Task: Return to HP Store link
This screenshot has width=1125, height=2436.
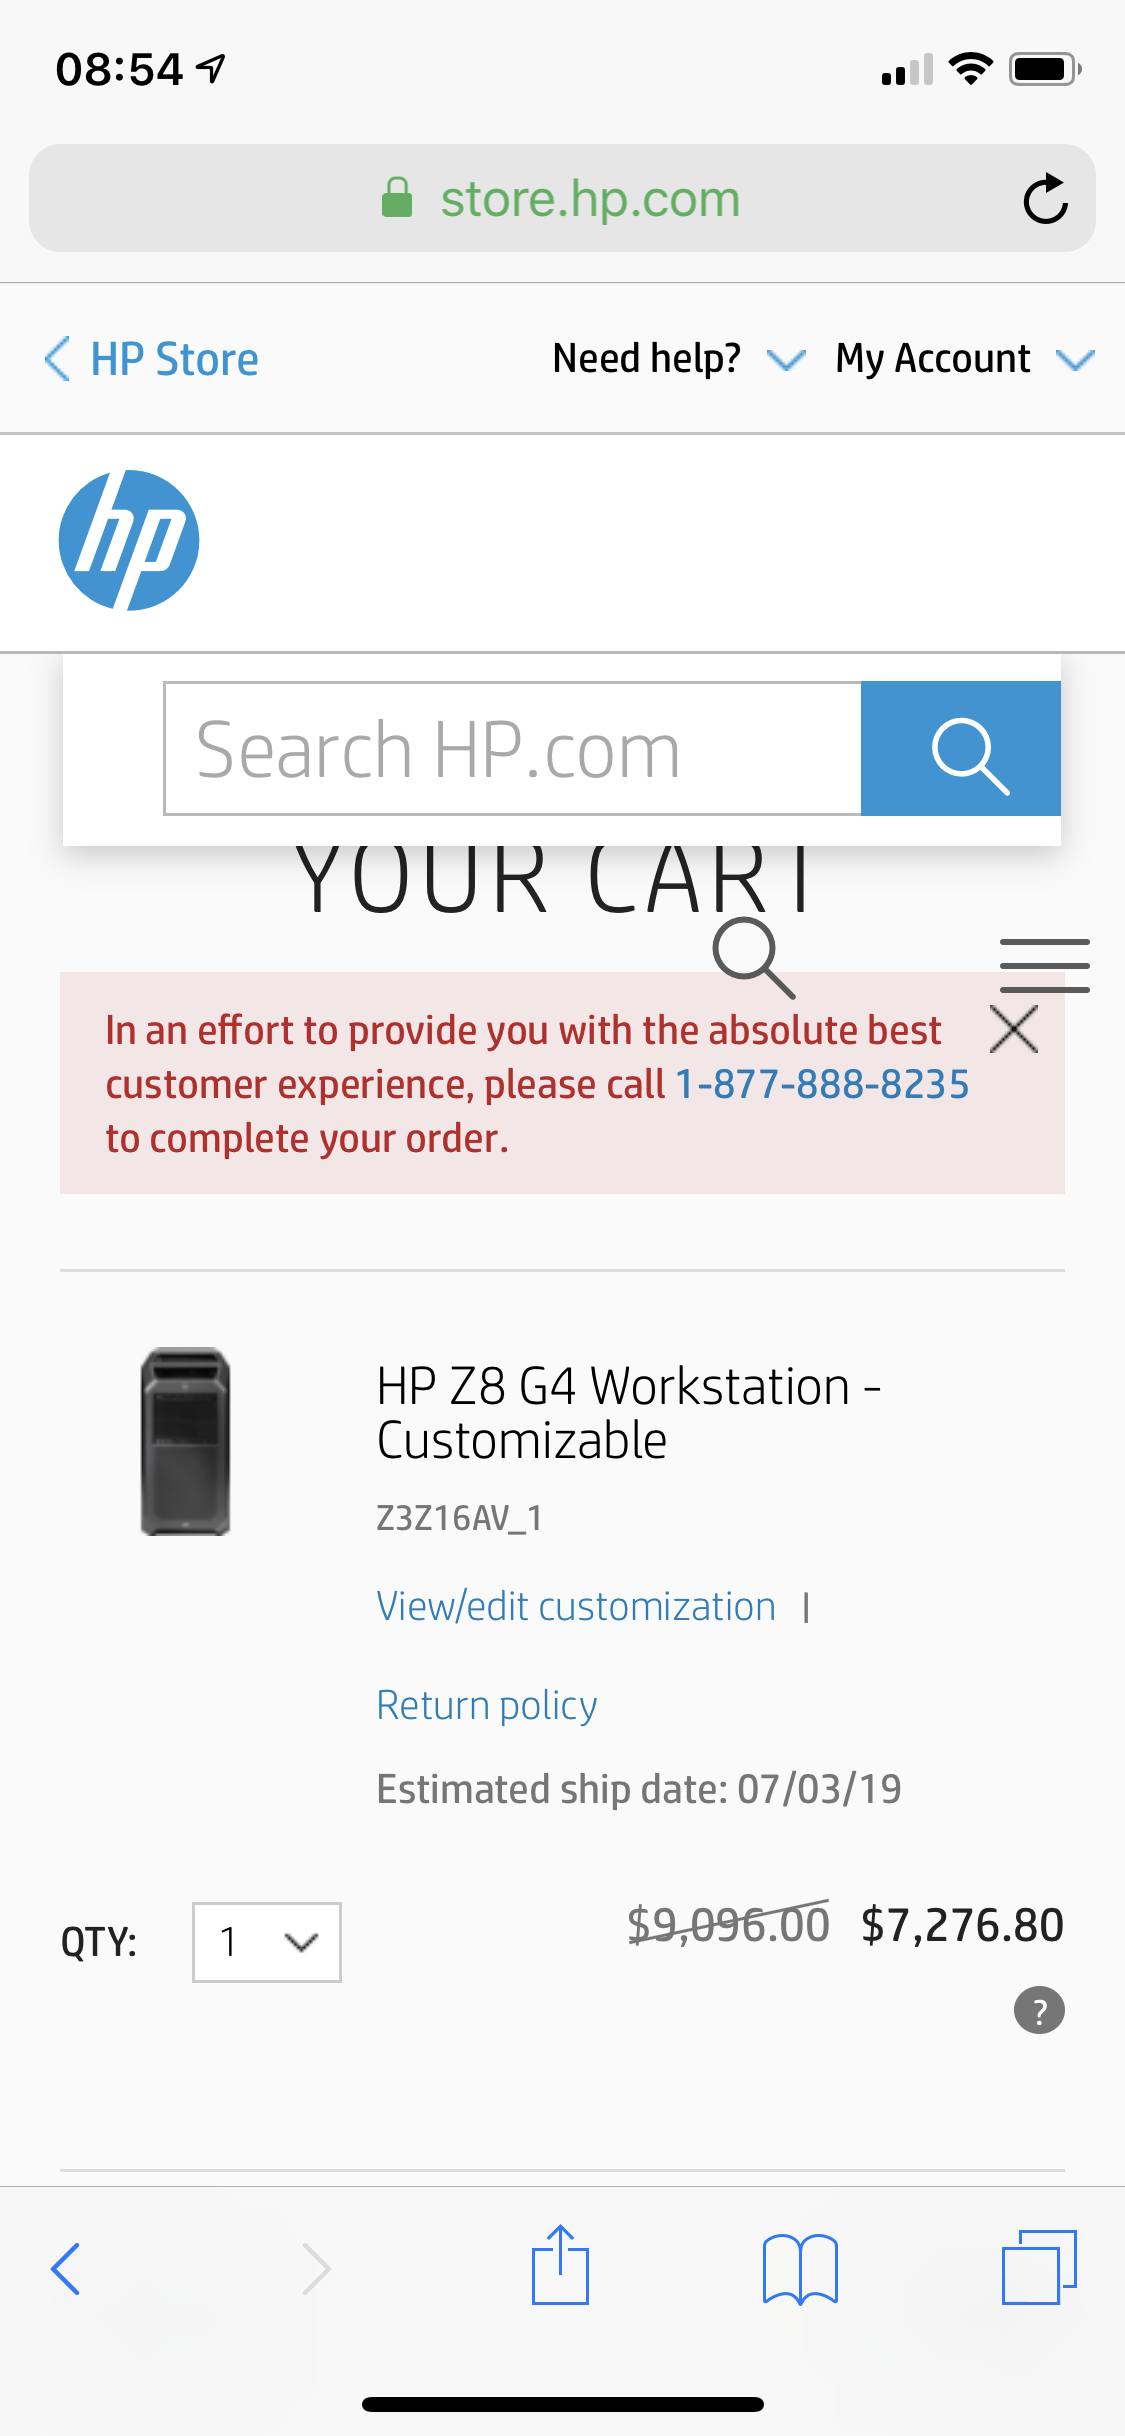Action: pos(152,358)
